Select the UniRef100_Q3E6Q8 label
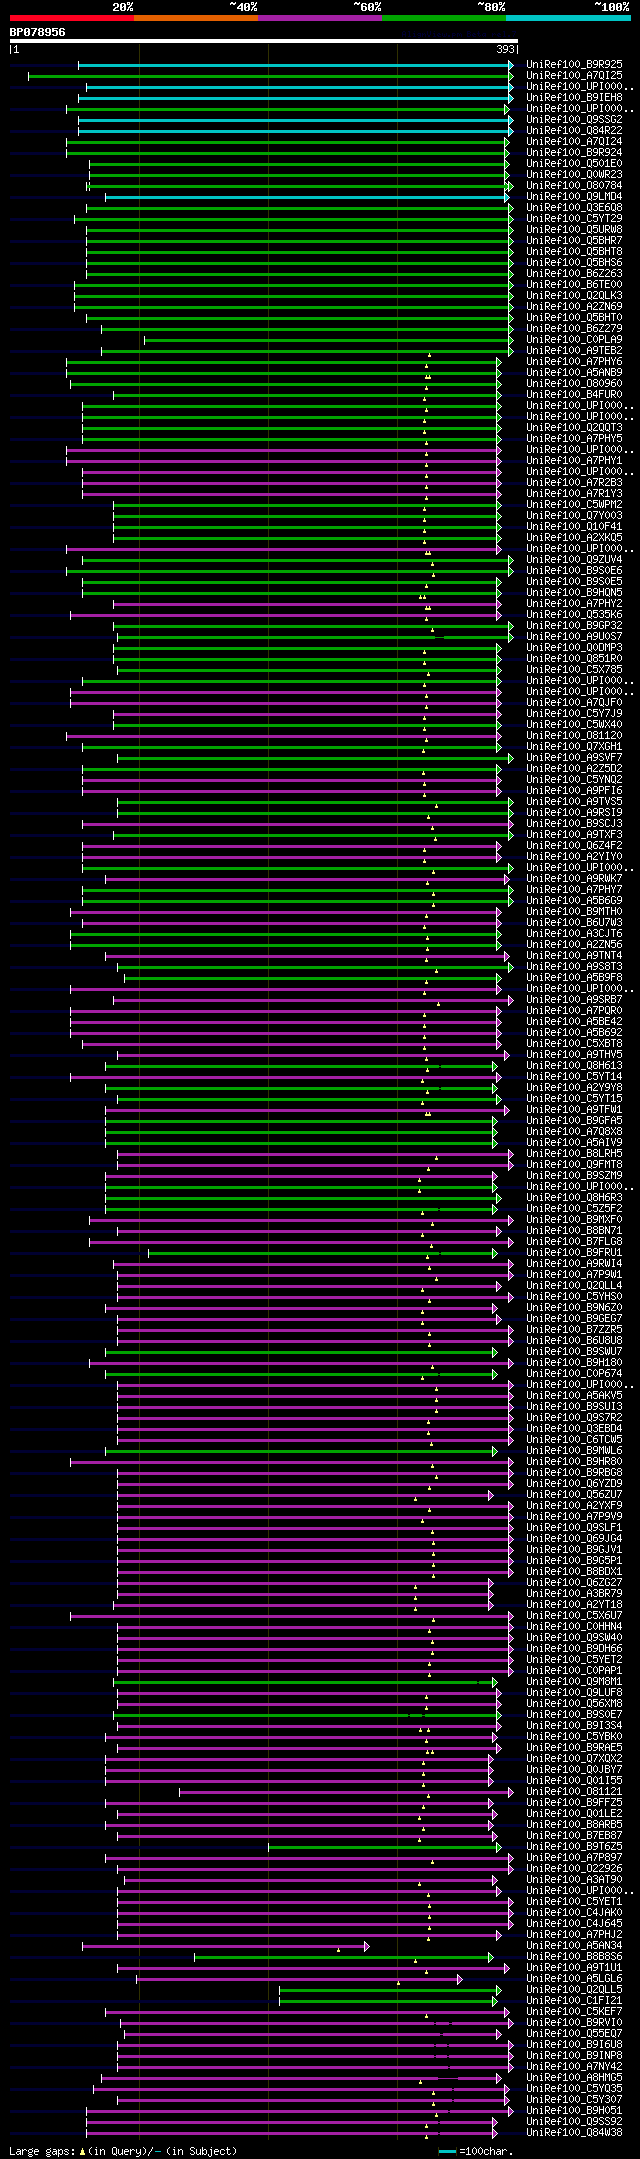 click(x=574, y=207)
